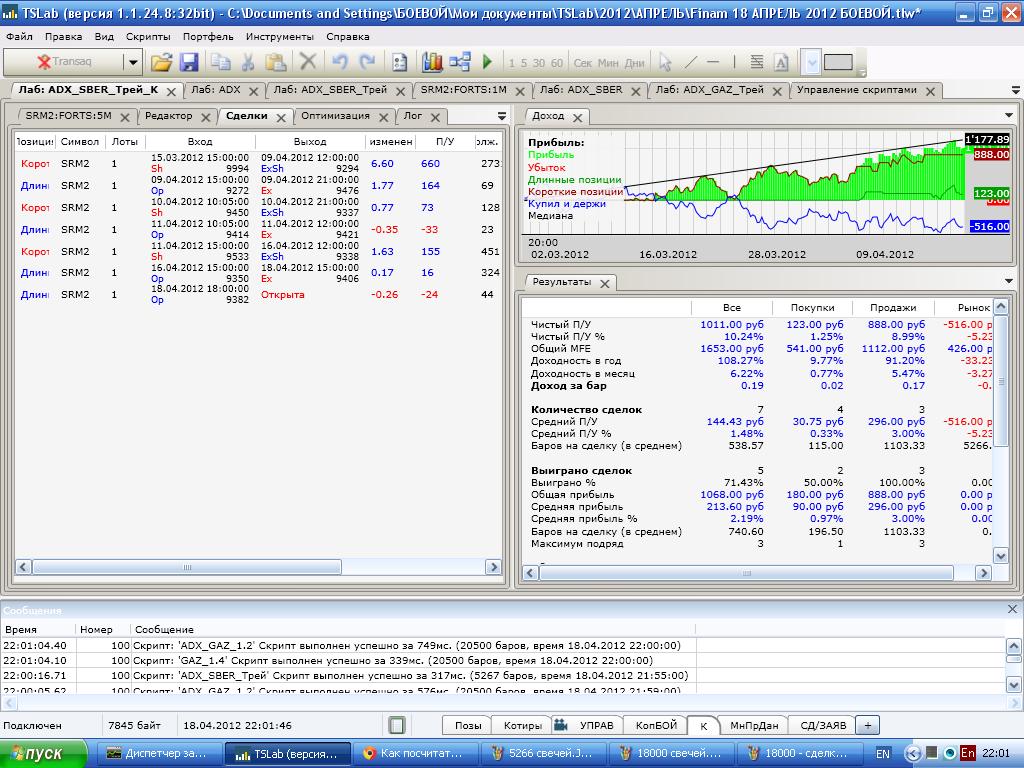Screen dimensions: 1024x768
Task: Open the Windows пуск start button
Action: tap(43, 754)
